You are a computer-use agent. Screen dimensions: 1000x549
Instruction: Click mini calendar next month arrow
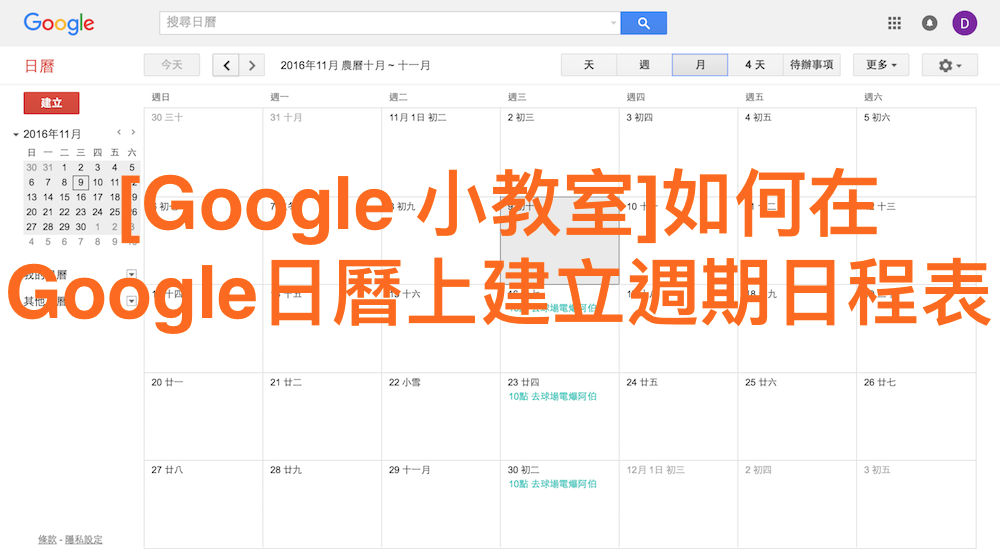point(134,132)
